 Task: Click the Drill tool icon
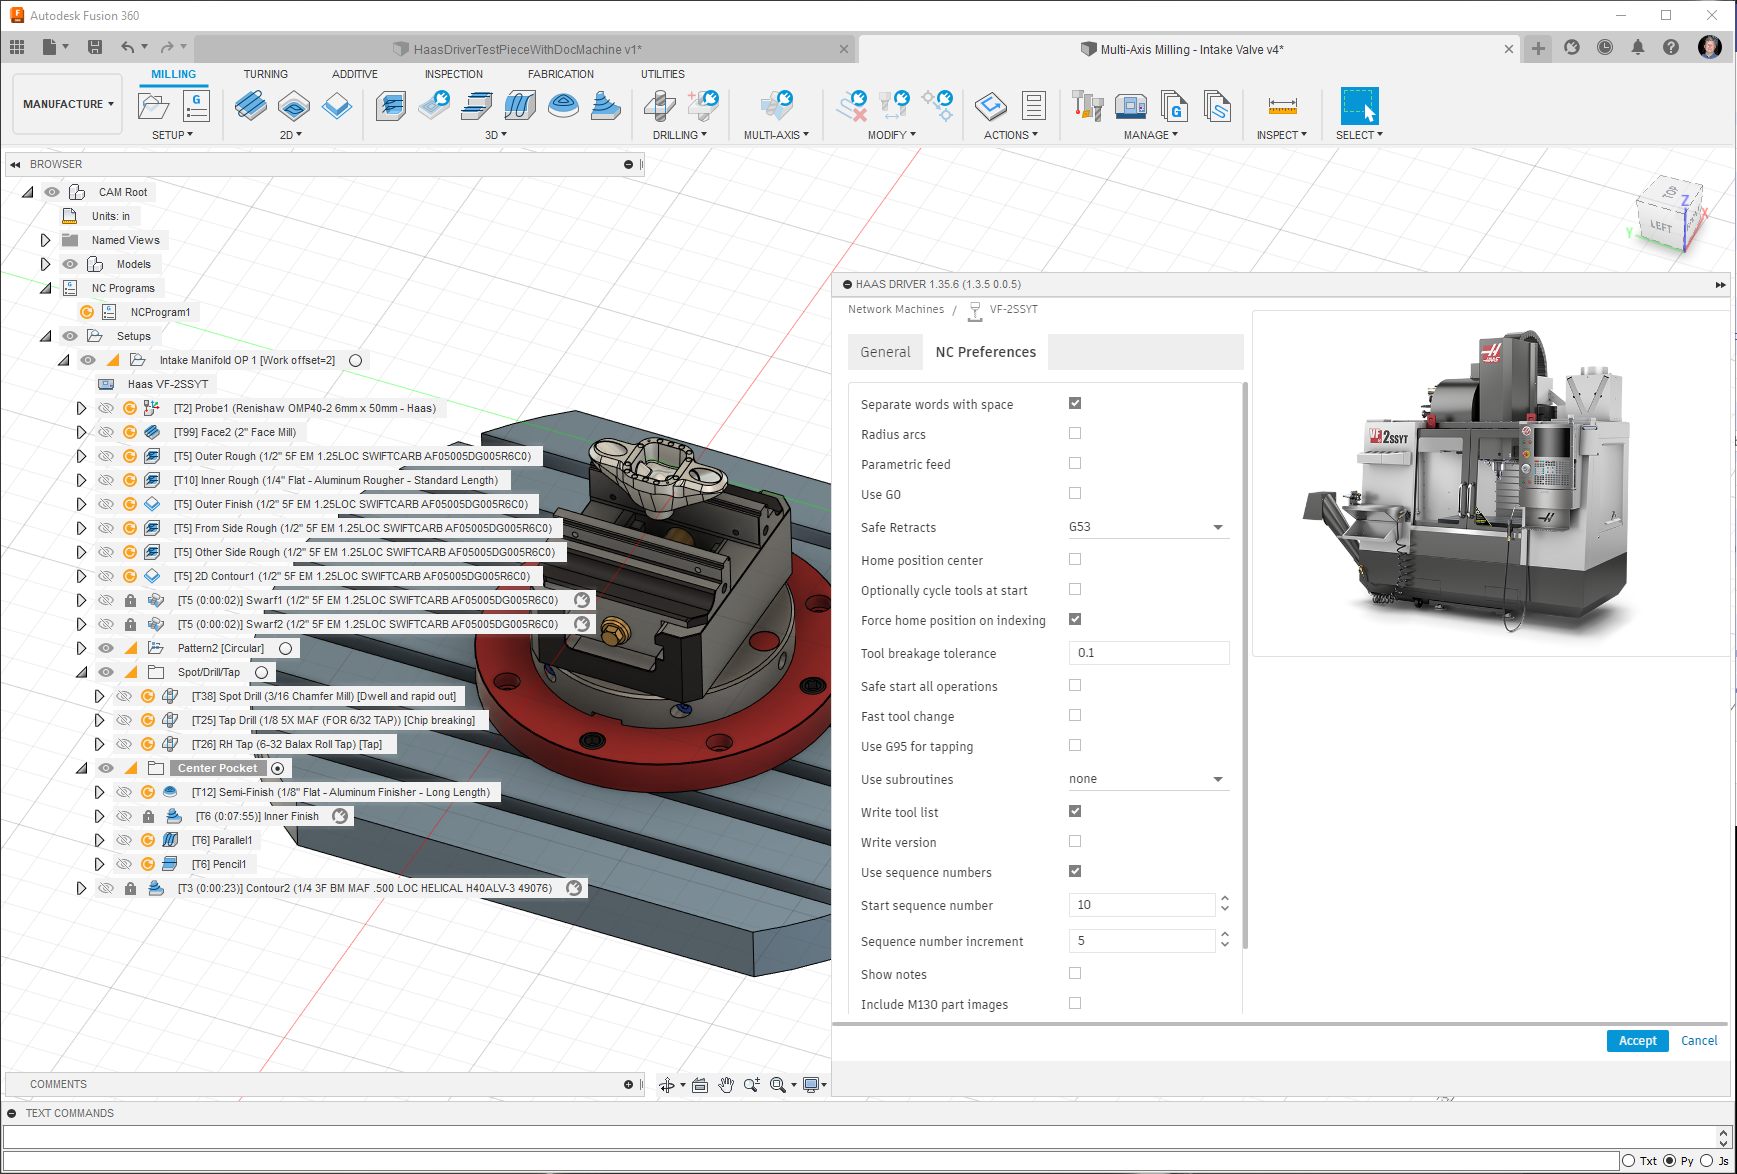pos(660,105)
